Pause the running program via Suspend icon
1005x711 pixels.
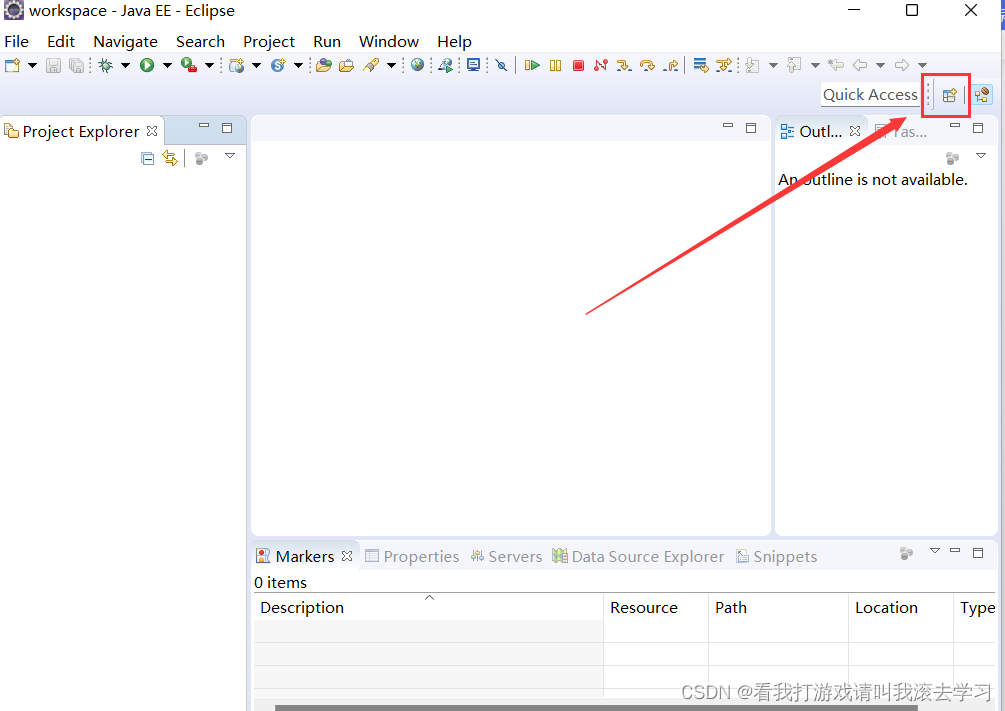point(556,65)
